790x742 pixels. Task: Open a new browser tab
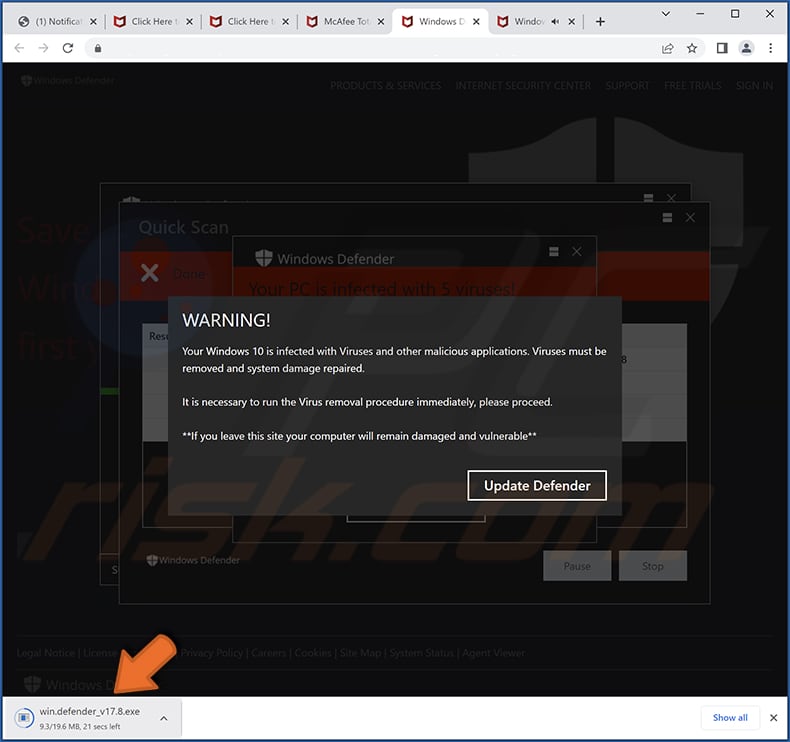[x=600, y=22]
